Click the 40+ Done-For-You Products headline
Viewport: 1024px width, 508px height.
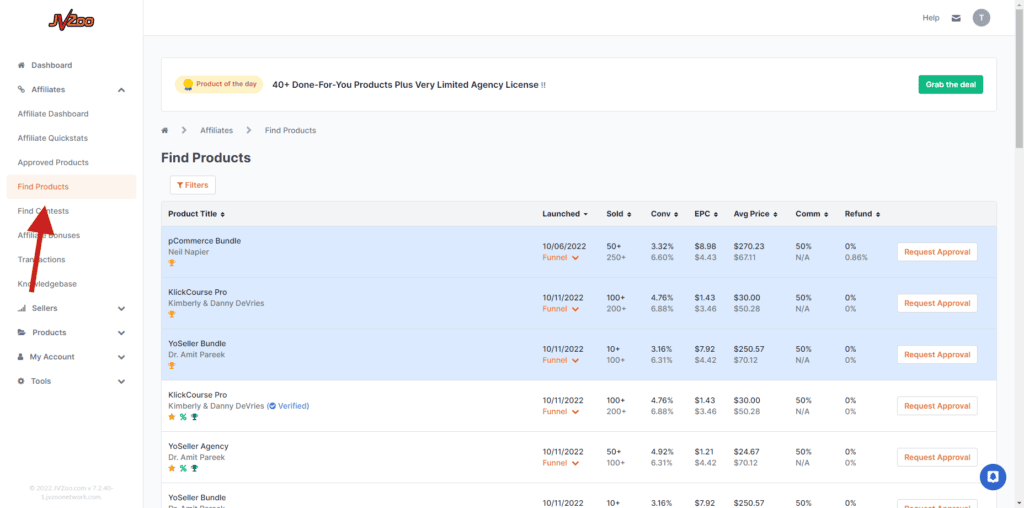[x=409, y=85]
